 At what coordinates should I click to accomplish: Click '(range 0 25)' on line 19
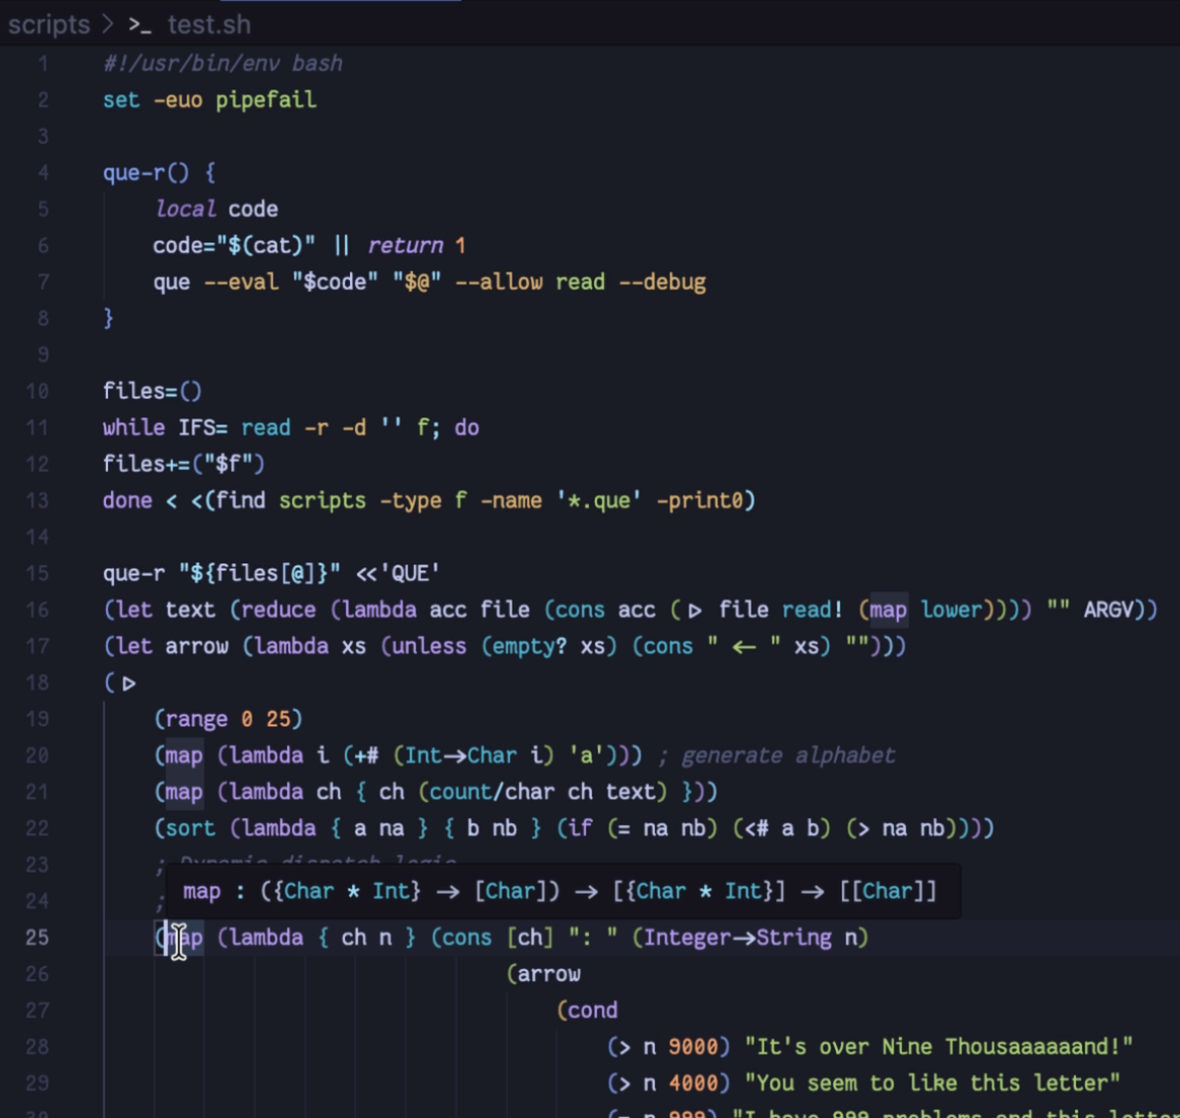(228, 719)
